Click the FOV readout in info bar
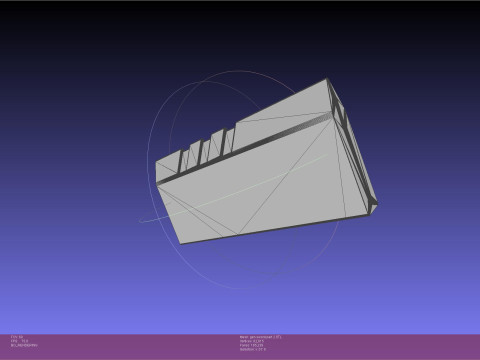 (x=17, y=337)
